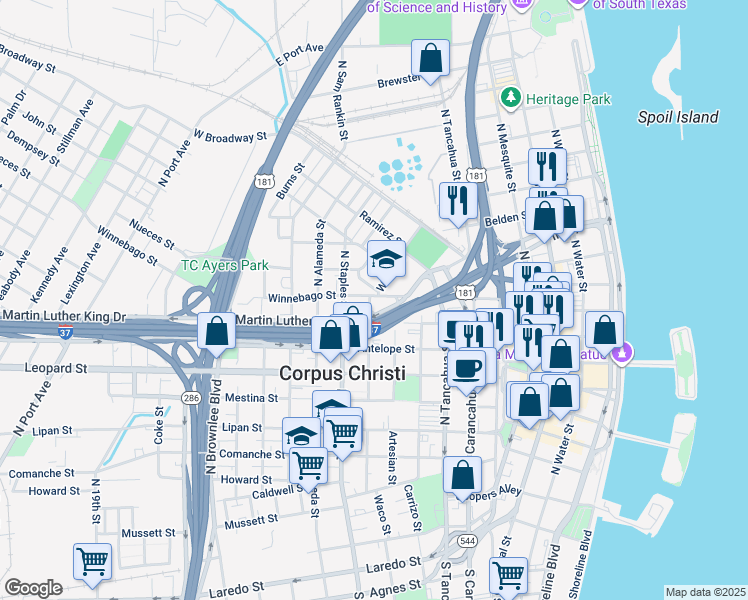Click the Stillman Ave label

click(x=75, y=126)
